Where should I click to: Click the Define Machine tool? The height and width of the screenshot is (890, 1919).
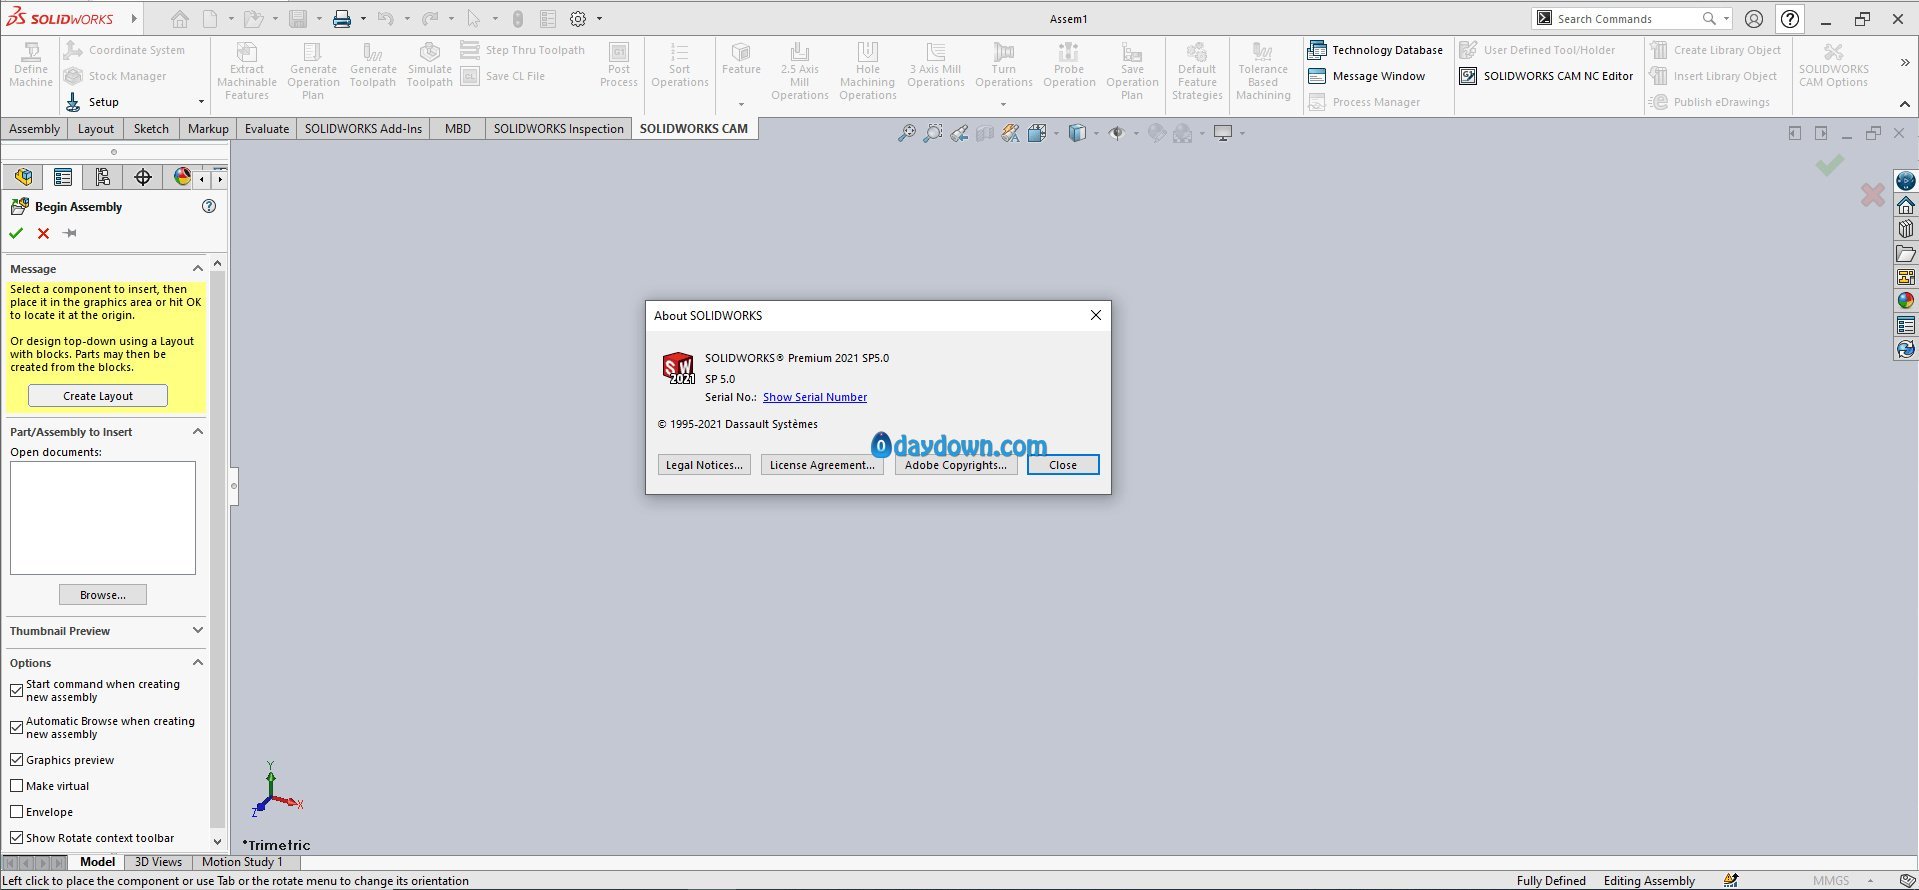pos(31,65)
